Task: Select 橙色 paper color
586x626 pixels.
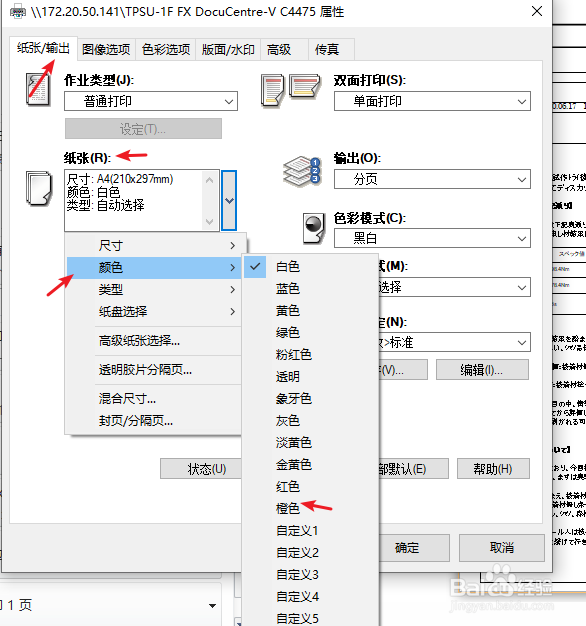Action: (311, 508)
